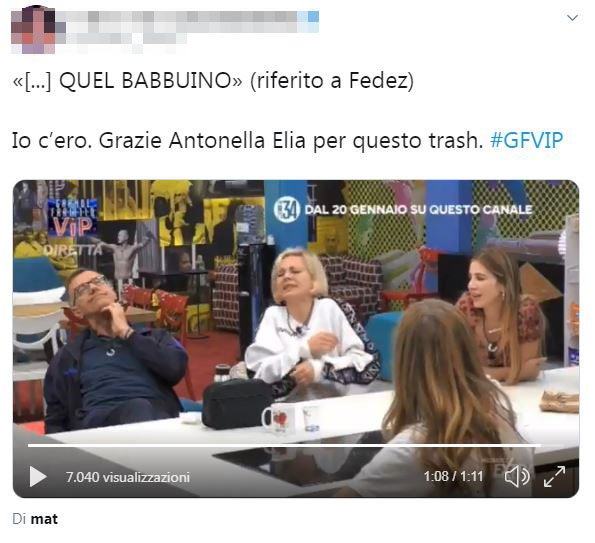
Task: Click the 1:08 / 1:11 time indicator
Action: [x=453, y=476]
